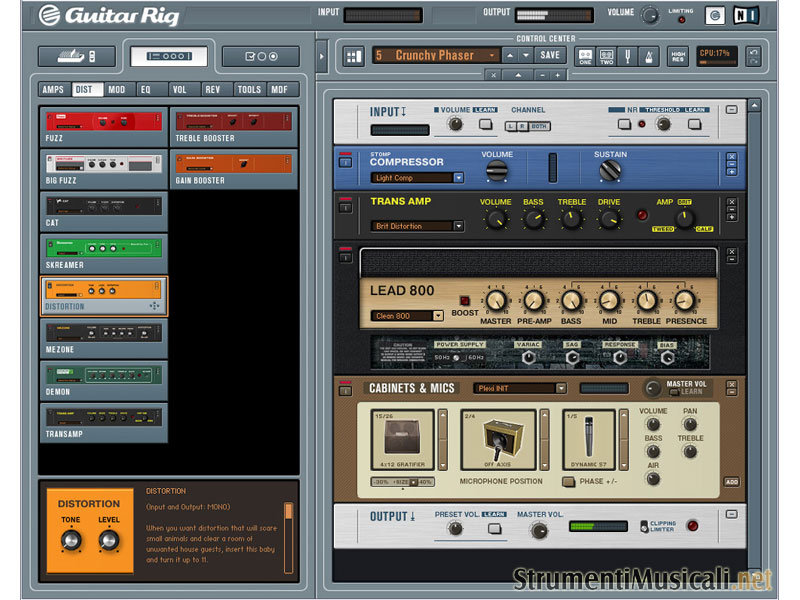This screenshot has height=600, width=800.
Task: Open Tapedeck Two
Action: [x=606, y=57]
